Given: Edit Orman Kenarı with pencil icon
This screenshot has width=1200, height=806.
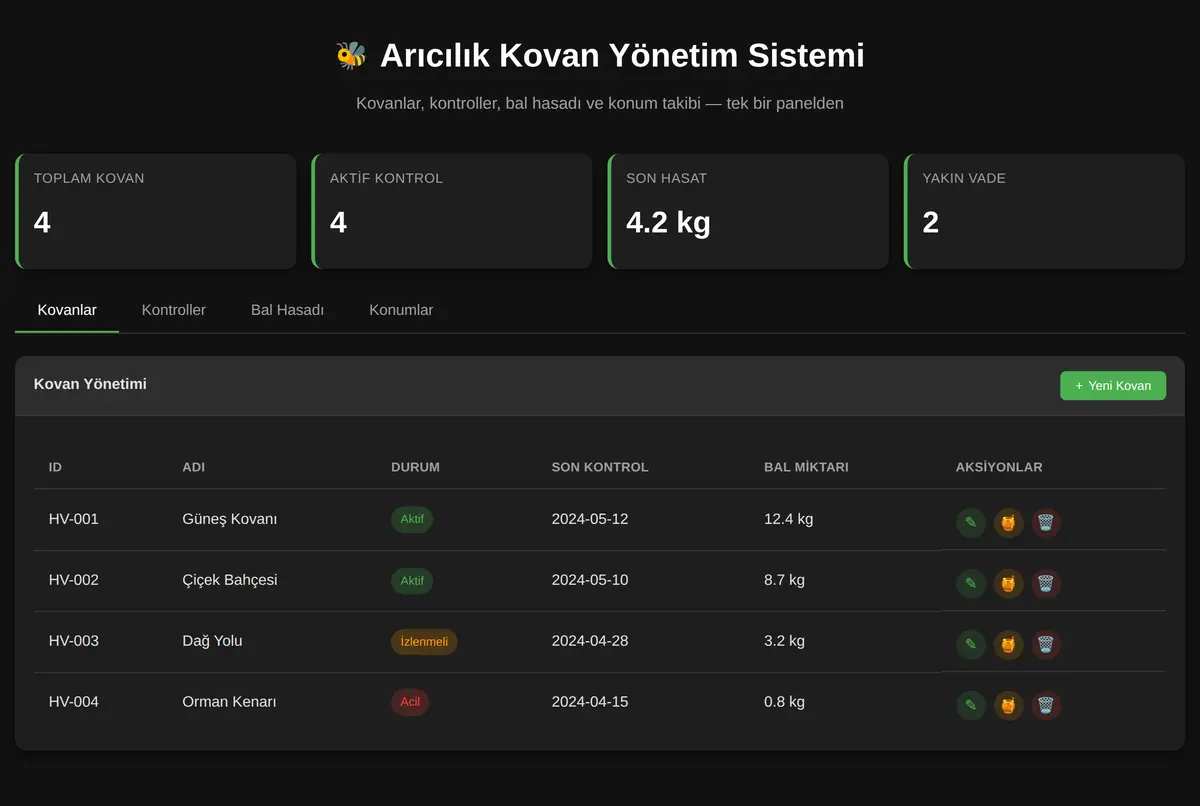Looking at the screenshot, I should pyautogui.click(x=971, y=705).
